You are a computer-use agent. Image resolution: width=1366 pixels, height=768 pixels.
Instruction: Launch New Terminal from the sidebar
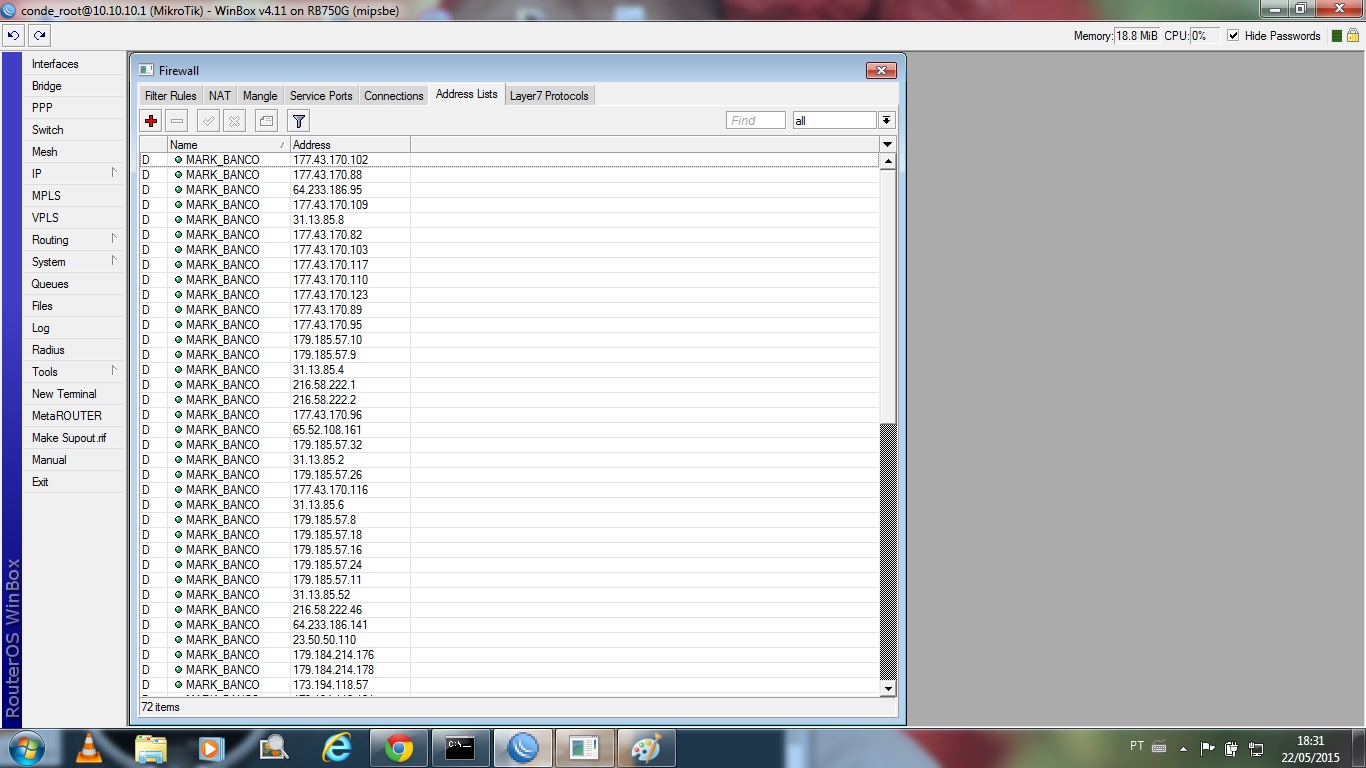point(74,394)
